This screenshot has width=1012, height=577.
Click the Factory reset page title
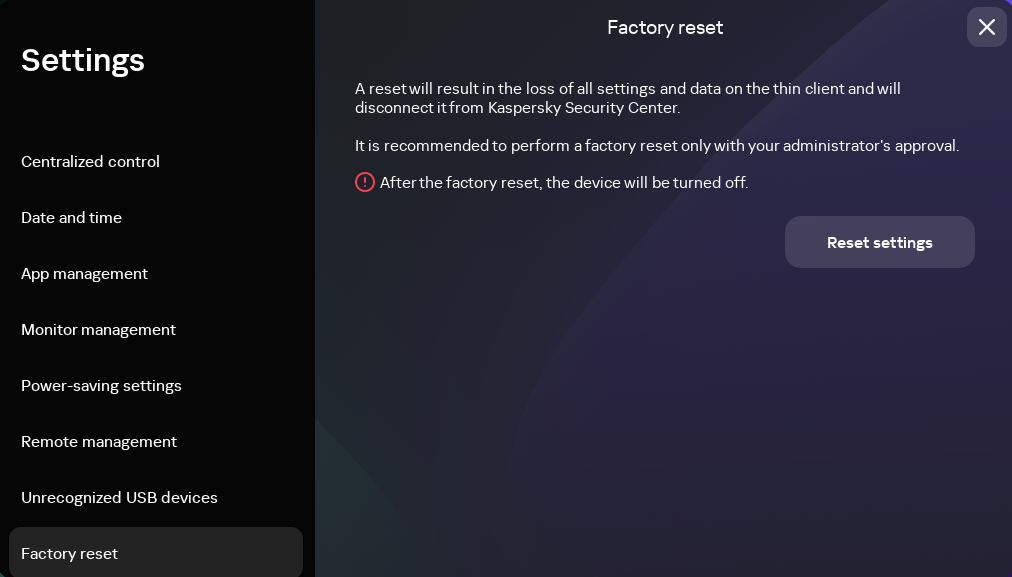pos(665,27)
